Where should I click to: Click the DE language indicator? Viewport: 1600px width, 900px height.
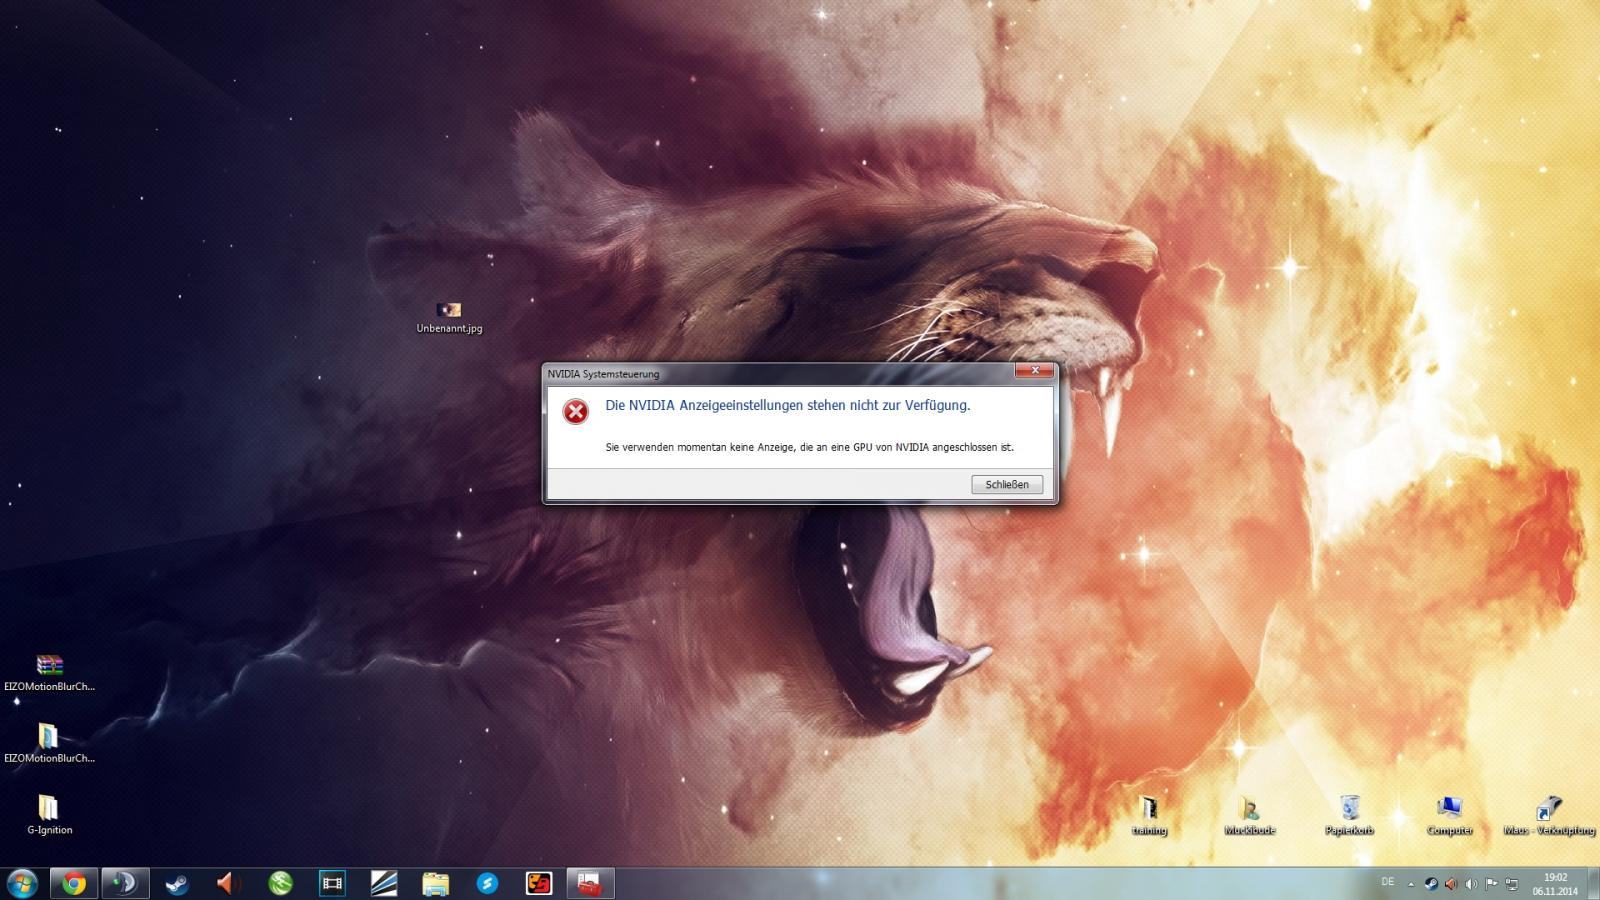pos(1388,882)
